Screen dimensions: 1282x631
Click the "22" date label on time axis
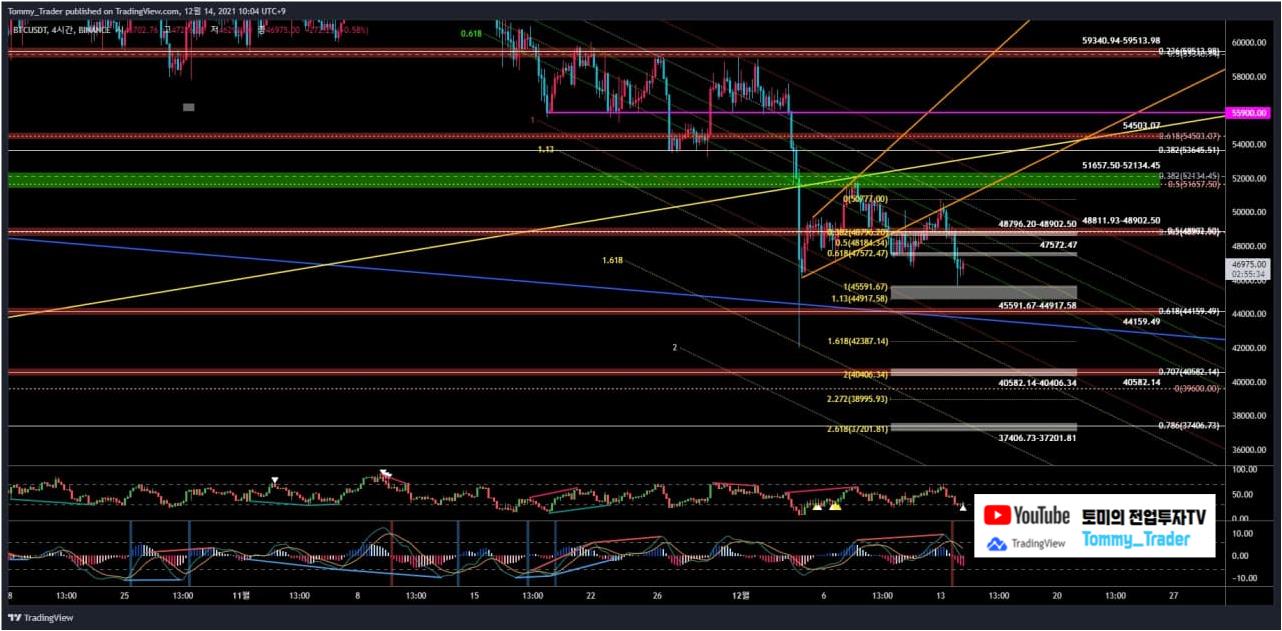[591, 594]
